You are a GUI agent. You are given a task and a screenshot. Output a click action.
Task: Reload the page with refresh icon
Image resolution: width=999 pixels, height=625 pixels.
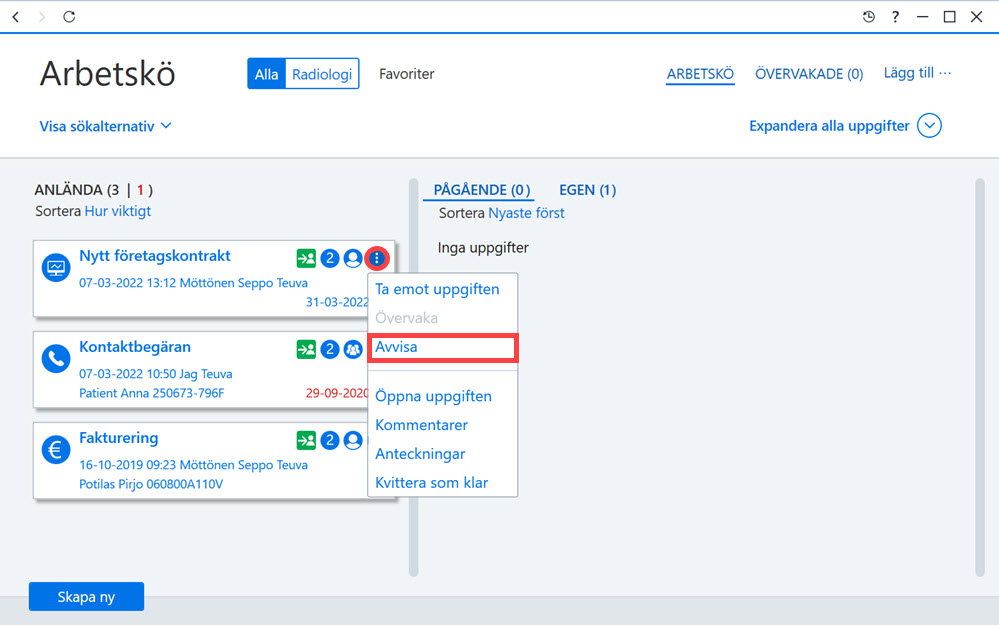69,17
